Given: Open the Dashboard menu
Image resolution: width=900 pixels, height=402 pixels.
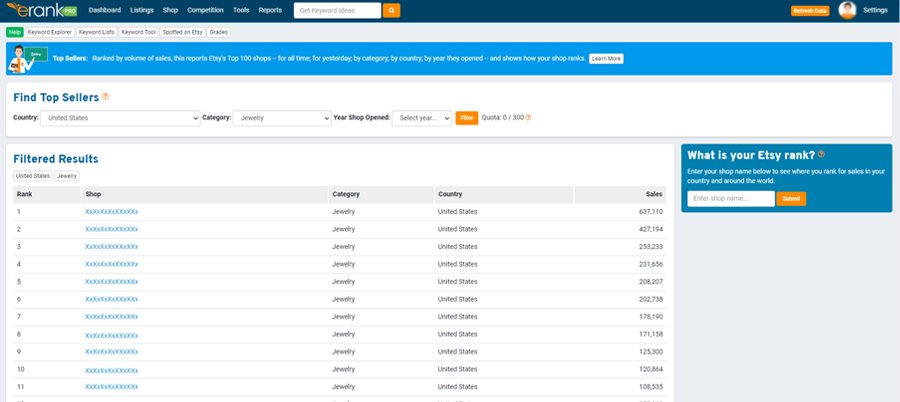Looking at the screenshot, I should [105, 10].
